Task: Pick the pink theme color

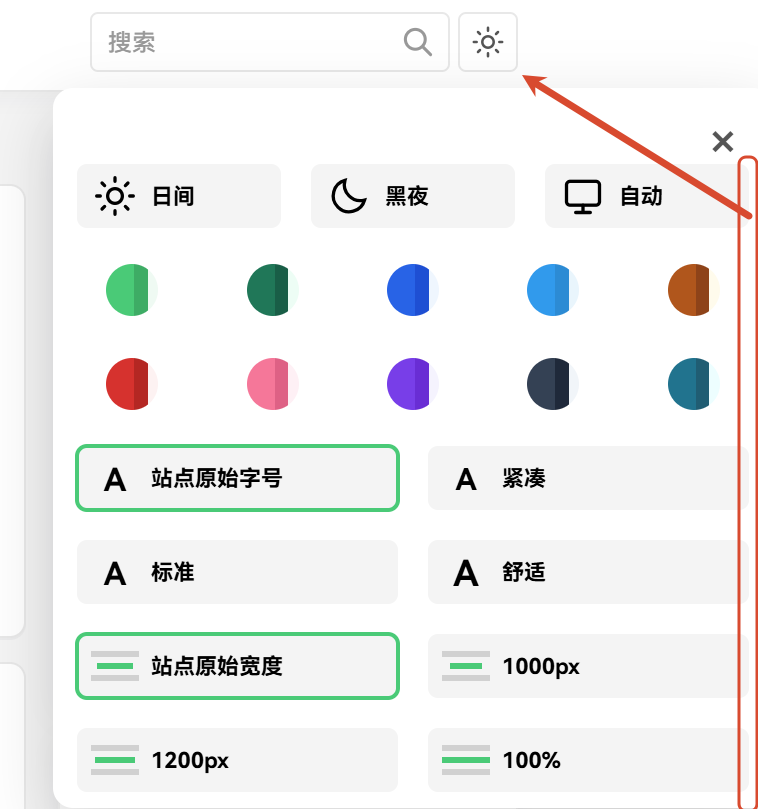Action: click(272, 384)
